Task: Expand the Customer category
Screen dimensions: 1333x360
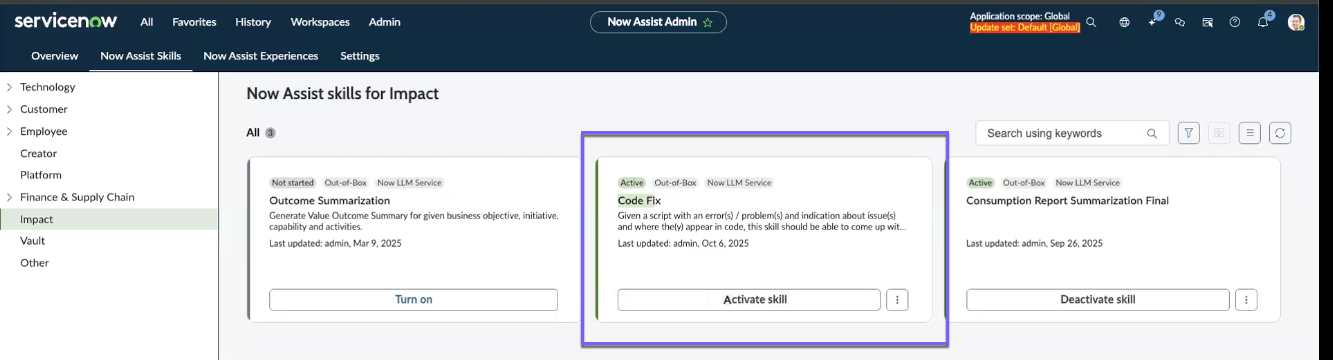Action: tap(10, 109)
